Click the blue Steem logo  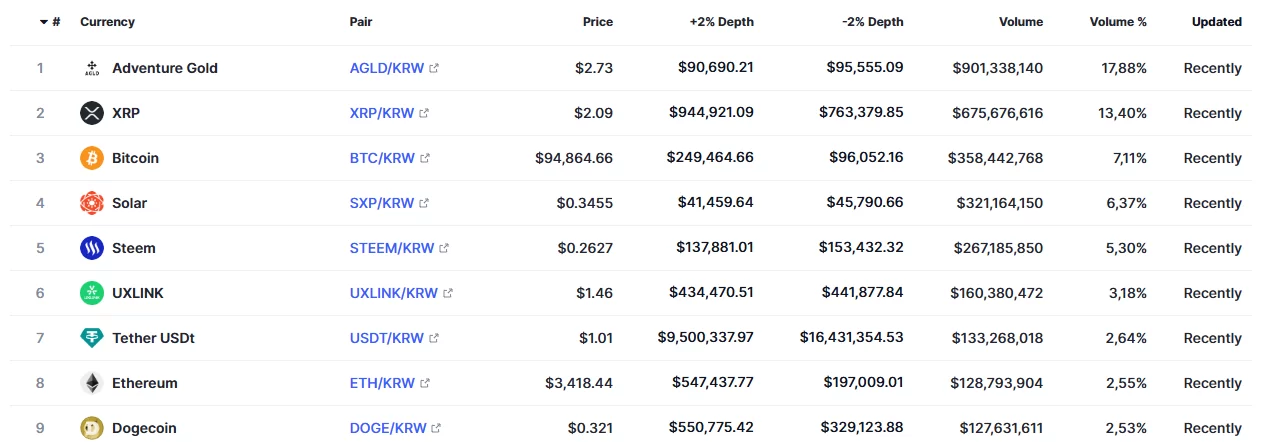(92, 248)
